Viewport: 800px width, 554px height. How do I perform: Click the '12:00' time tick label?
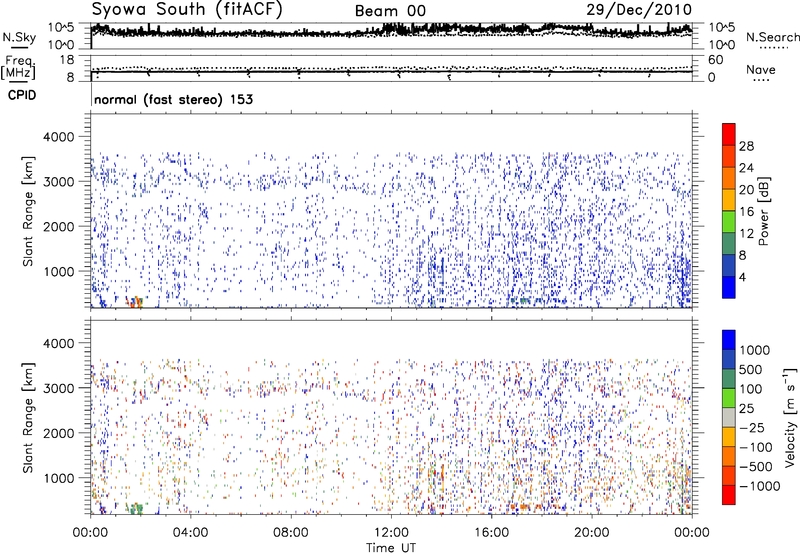point(391,533)
